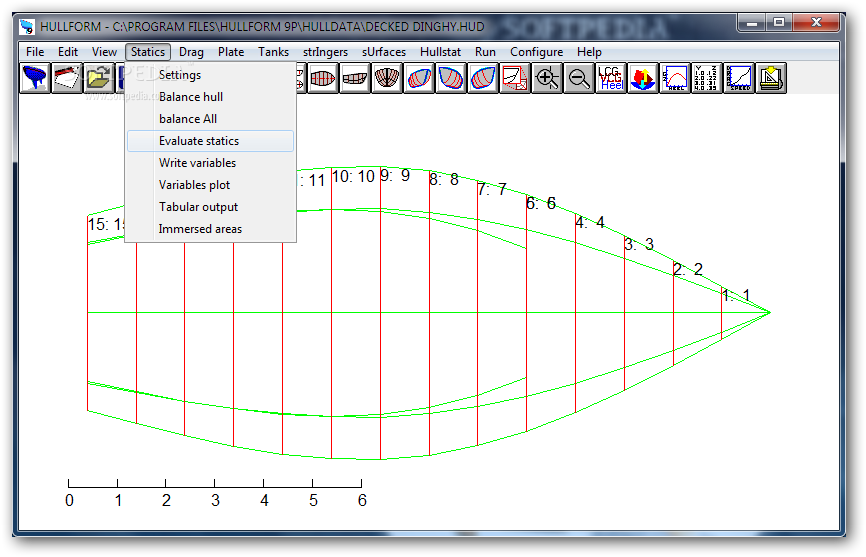Click section label '1: 1' near bow
The height and width of the screenshot is (557, 866).
coord(736,295)
